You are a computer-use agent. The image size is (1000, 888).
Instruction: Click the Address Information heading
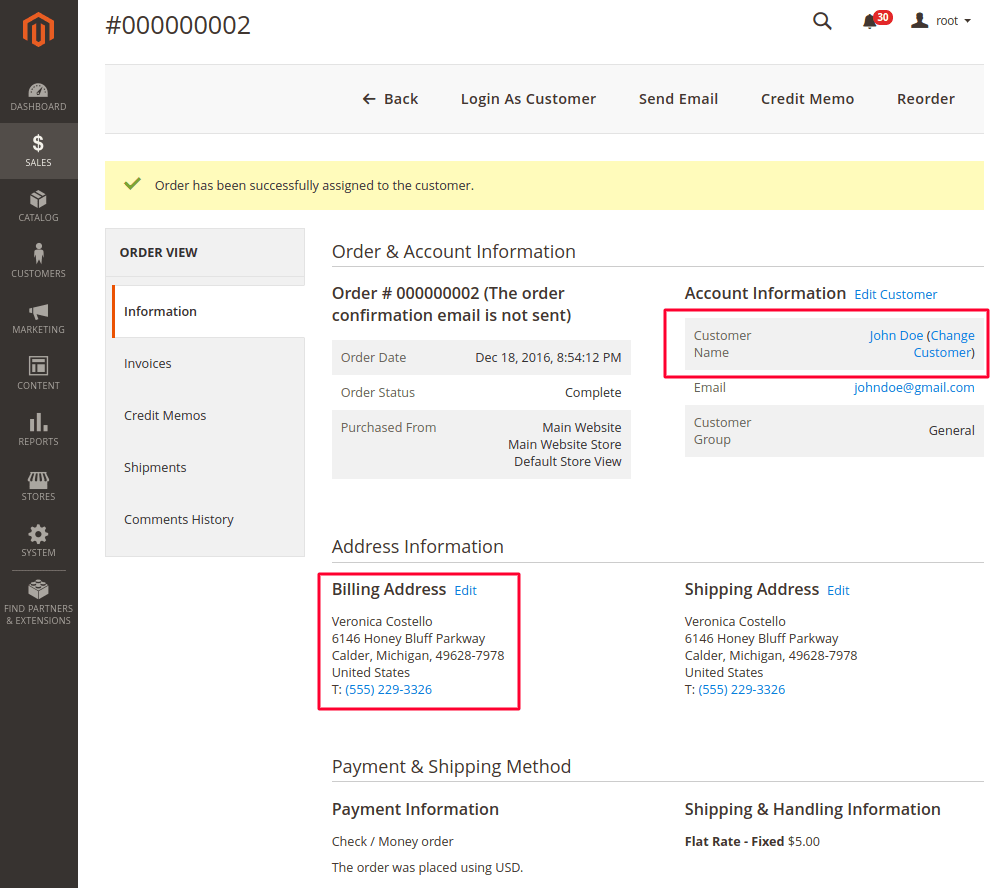[418, 547]
